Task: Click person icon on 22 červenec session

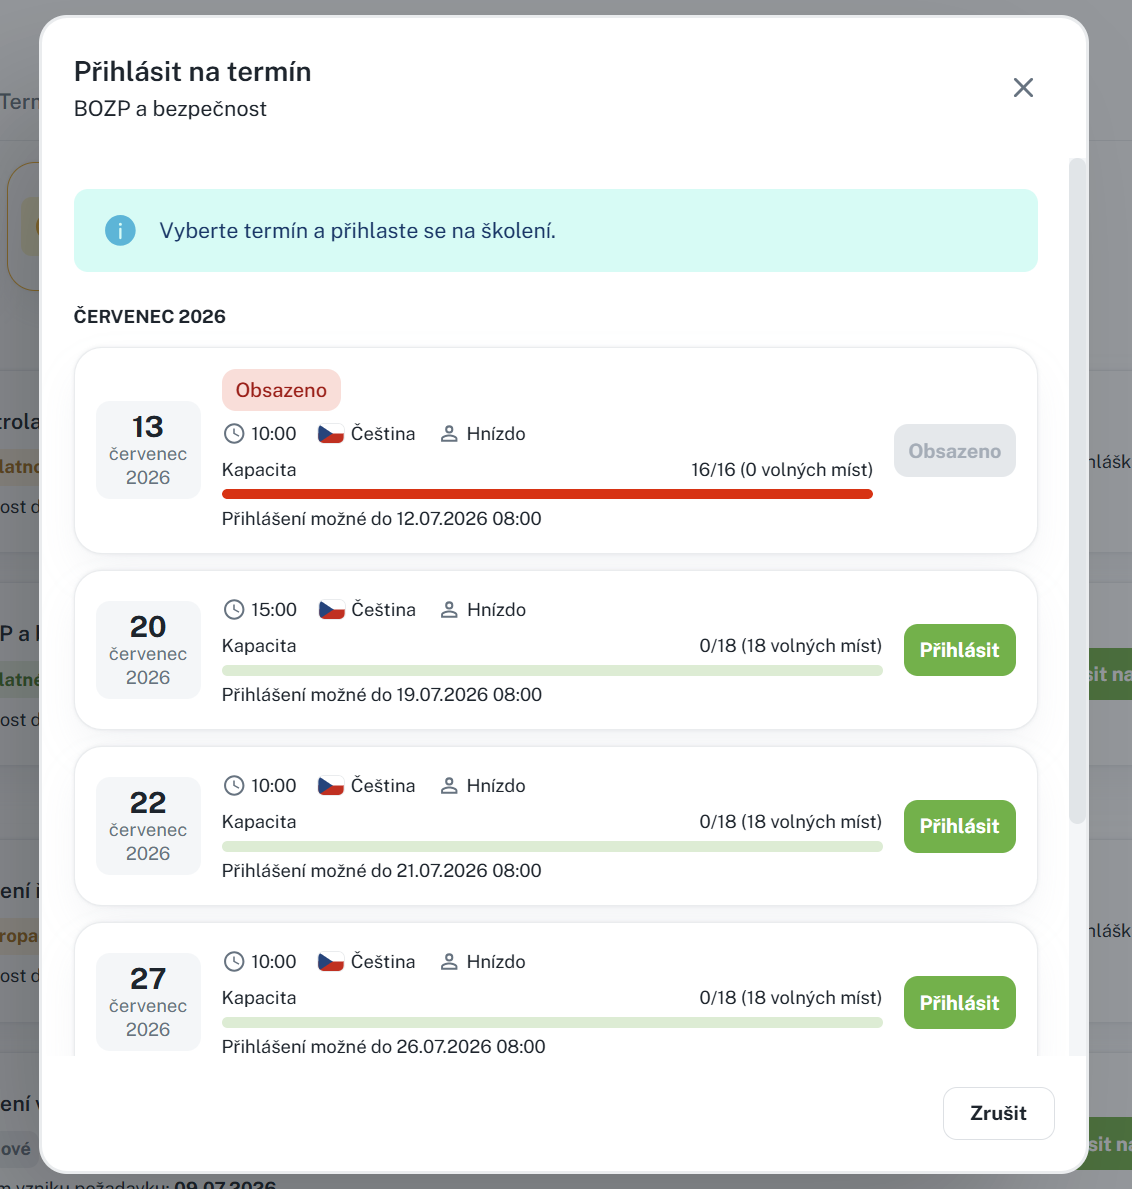Action: [x=449, y=786]
